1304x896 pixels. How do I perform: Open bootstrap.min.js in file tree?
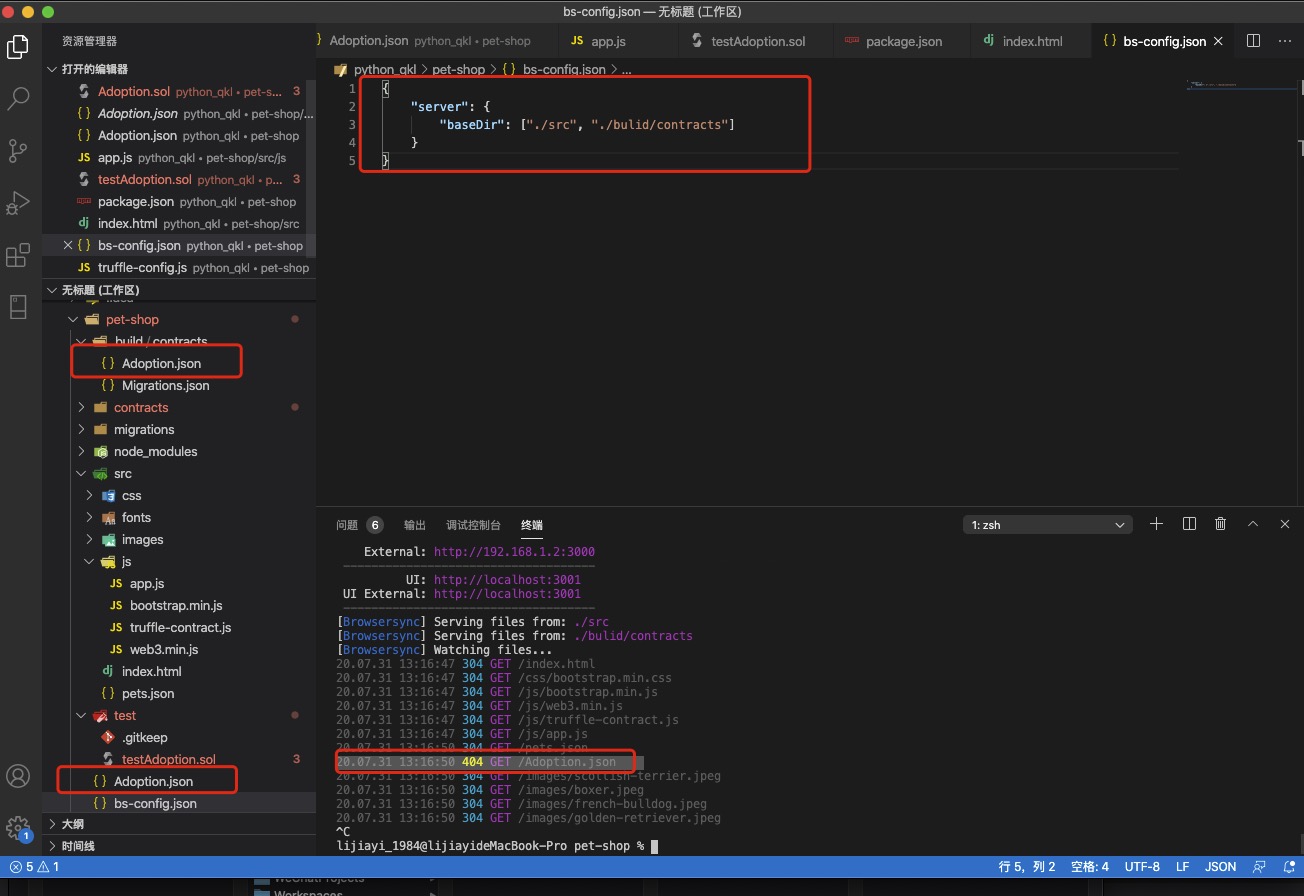point(176,605)
